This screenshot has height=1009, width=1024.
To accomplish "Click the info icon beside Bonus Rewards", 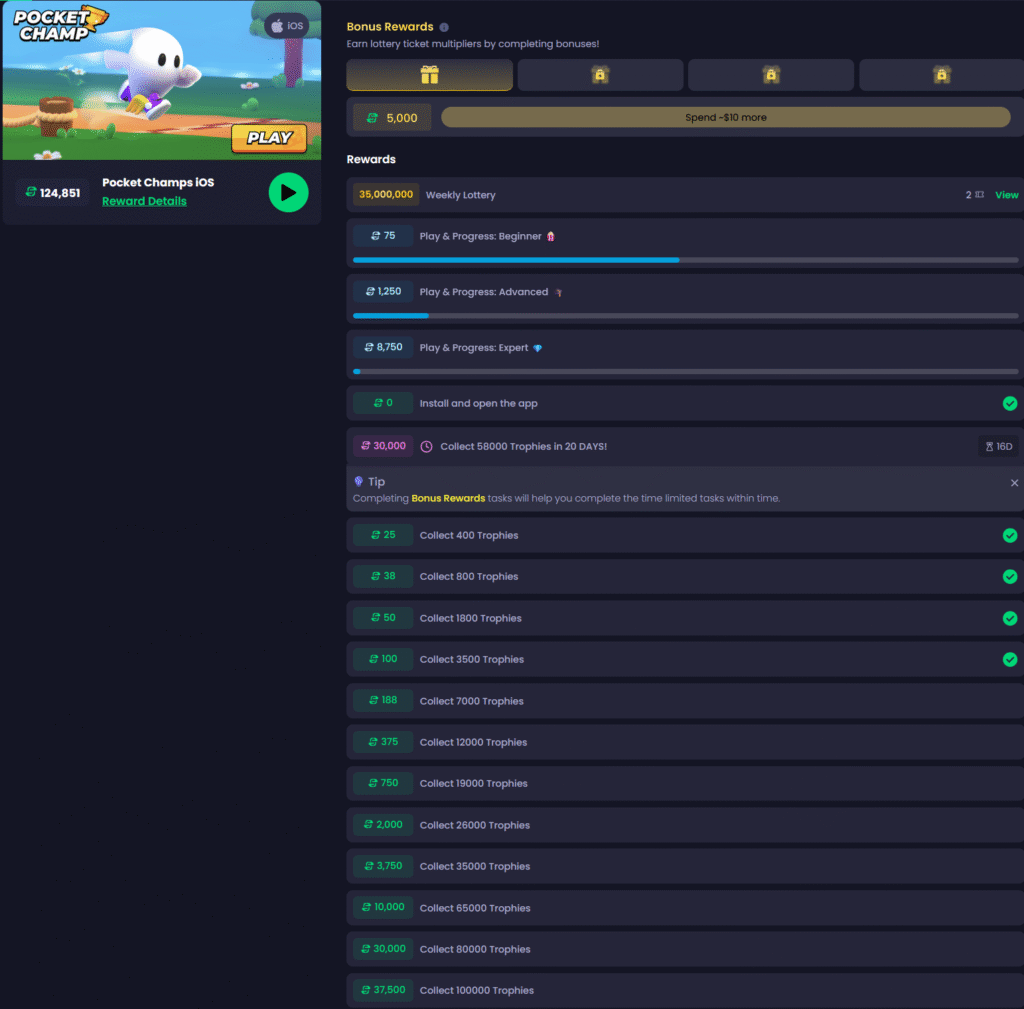I will pyautogui.click(x=444, y=27).
